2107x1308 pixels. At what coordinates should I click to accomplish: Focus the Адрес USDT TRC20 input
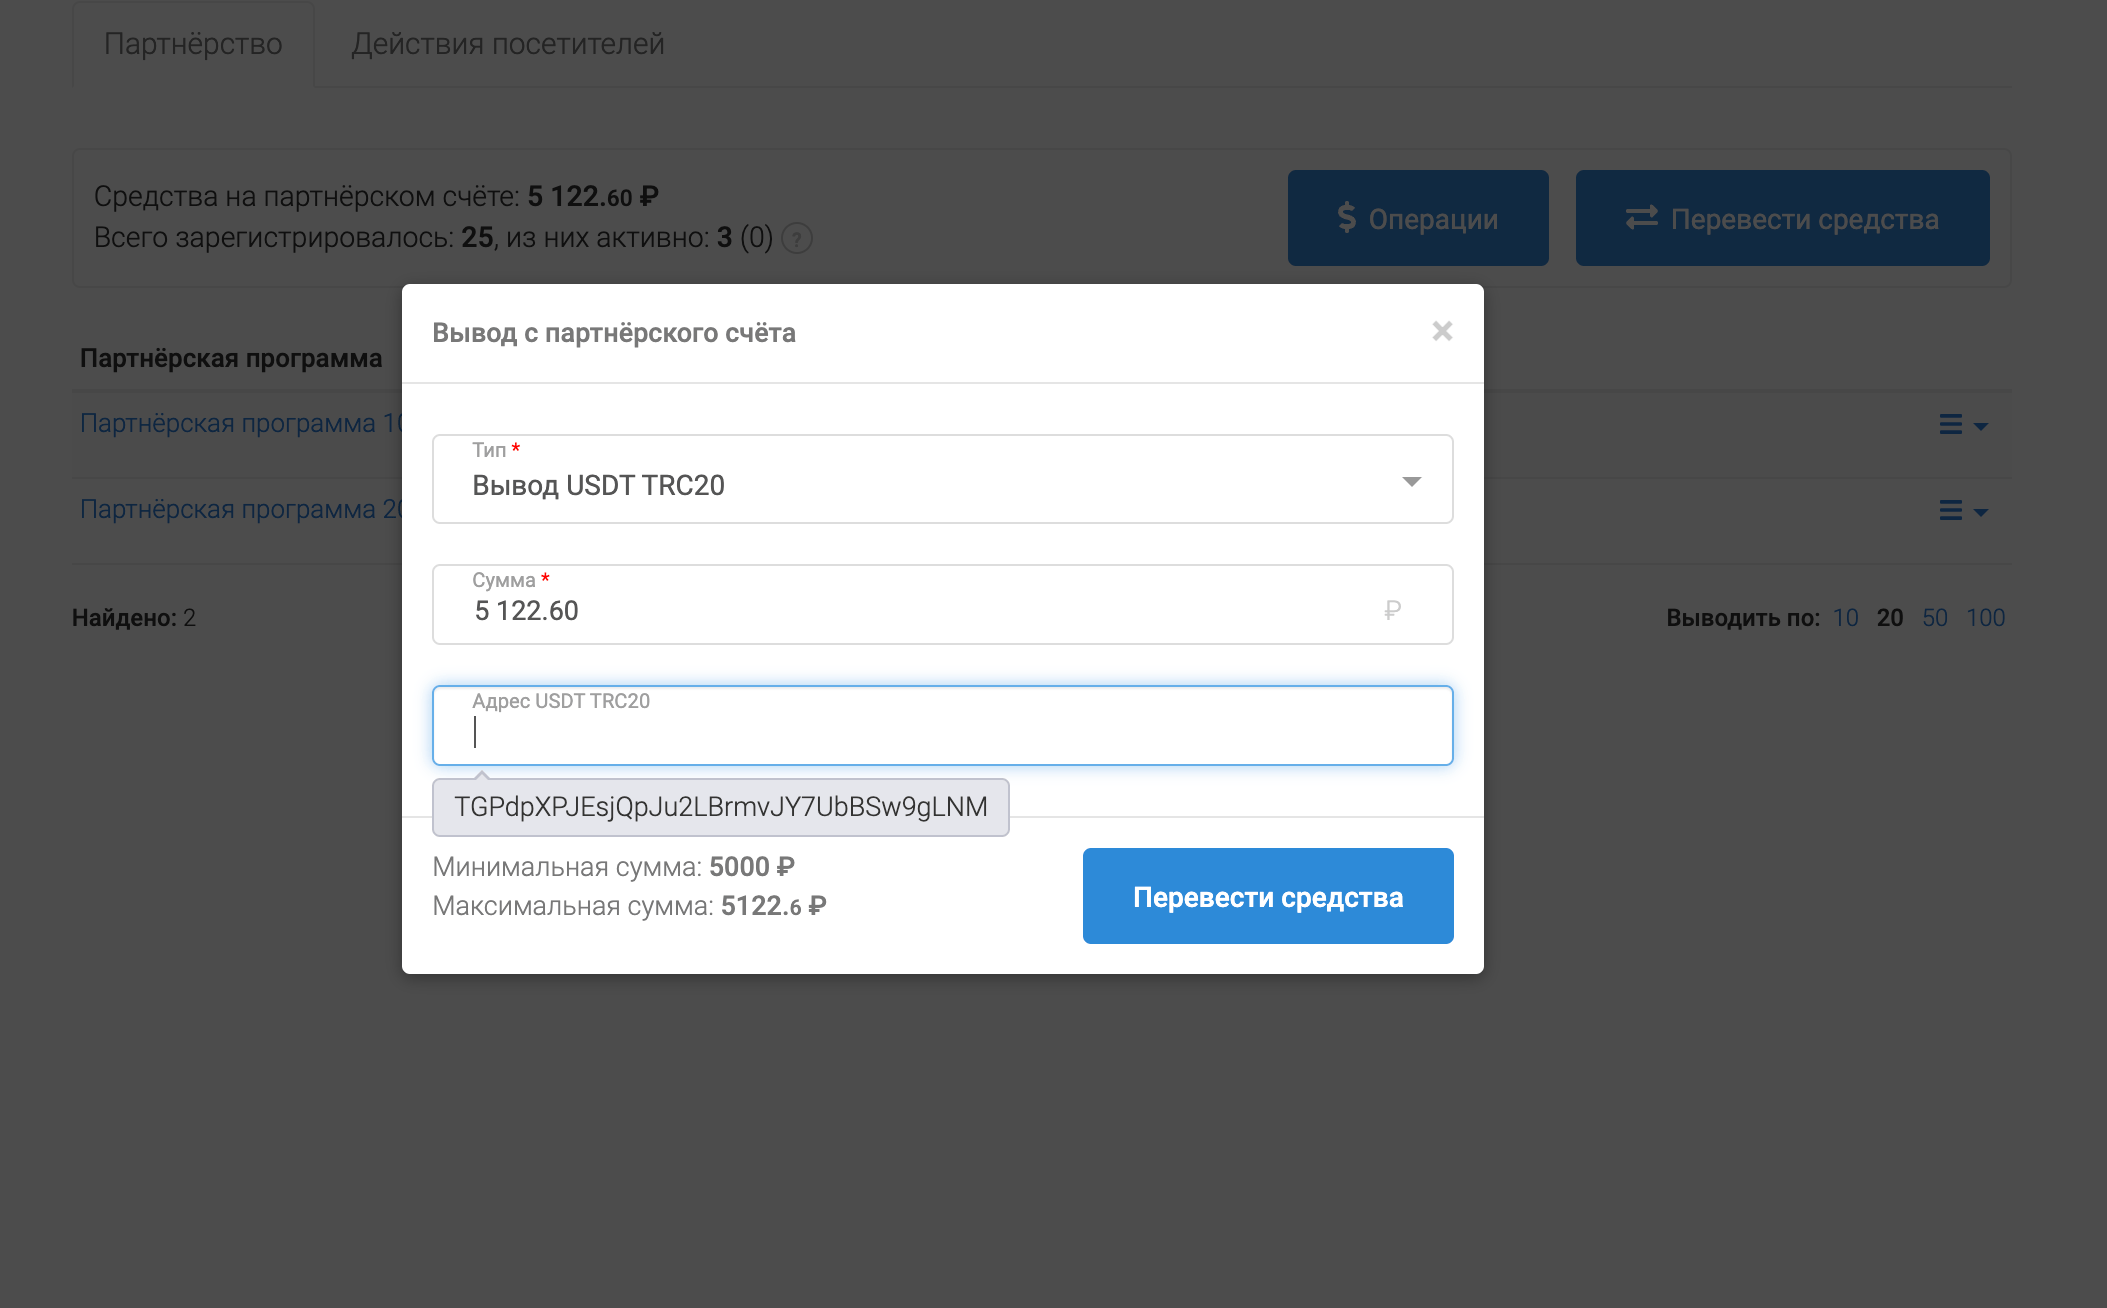point(940,734)
